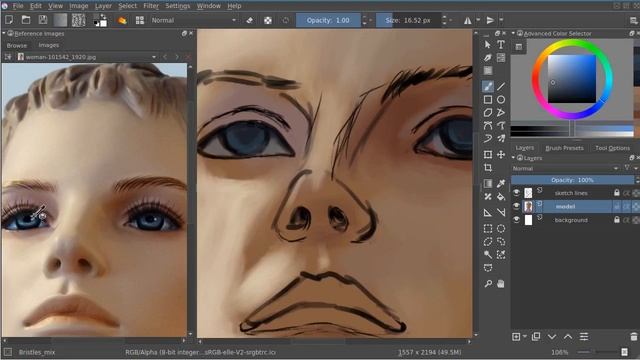The image size is (640, 360).
Task: Switch to the Browse tab
Action: (17, 45)
